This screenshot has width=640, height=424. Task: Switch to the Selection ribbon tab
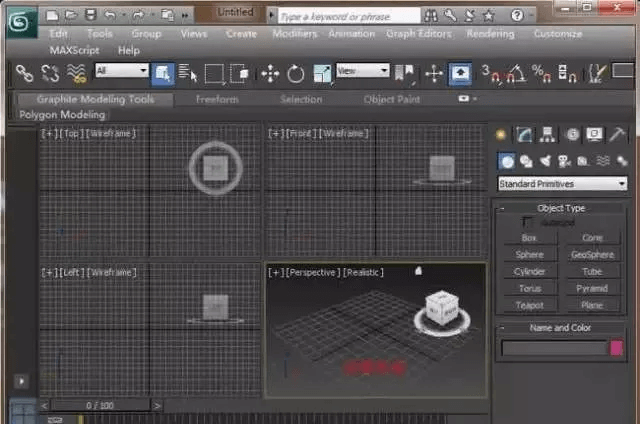tap(301, 99)
